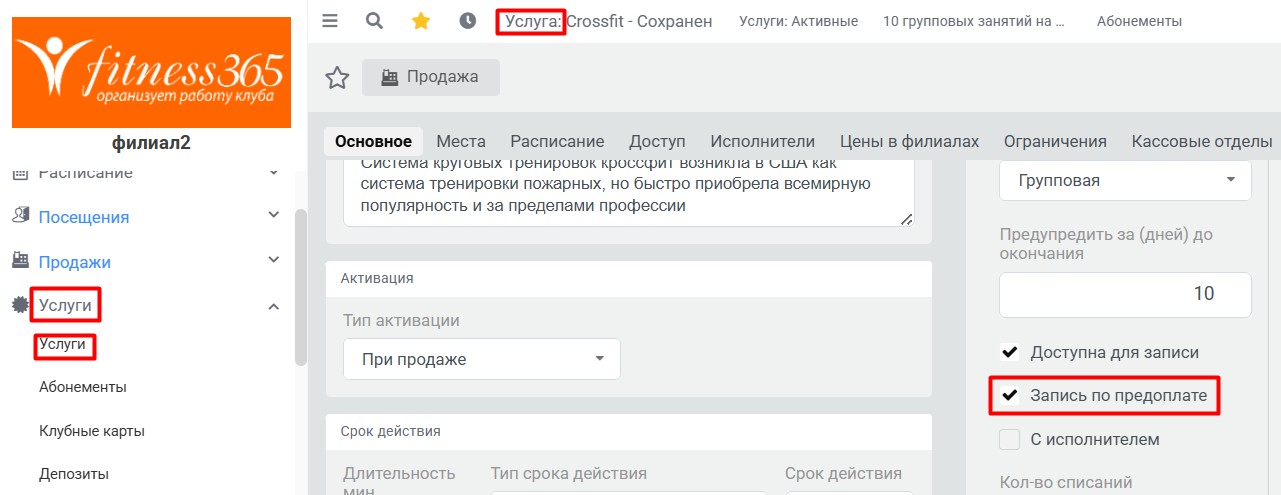Click the Продажа button

click(430, 77)
